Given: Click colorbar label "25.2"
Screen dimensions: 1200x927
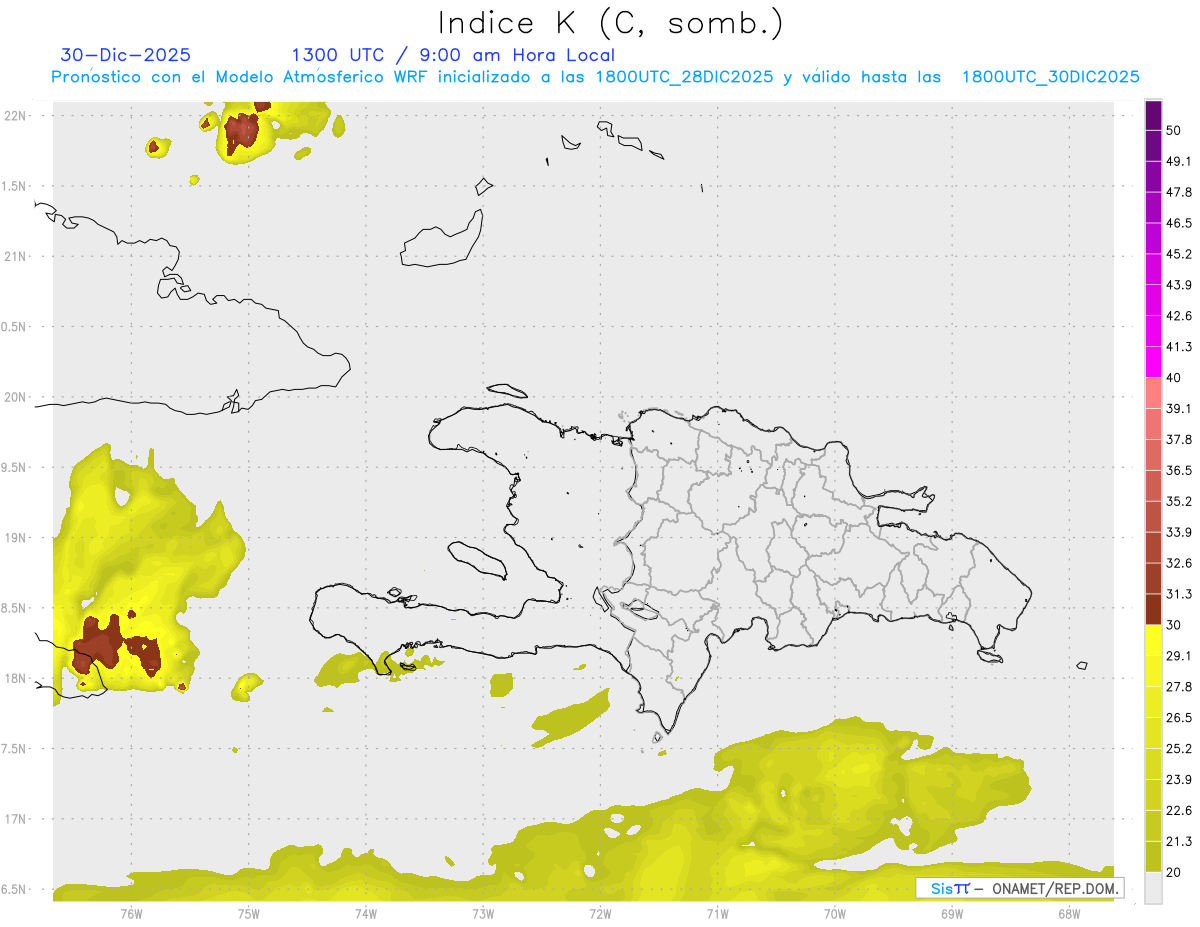Looking at the screenshot, I should coord(1179,749).
